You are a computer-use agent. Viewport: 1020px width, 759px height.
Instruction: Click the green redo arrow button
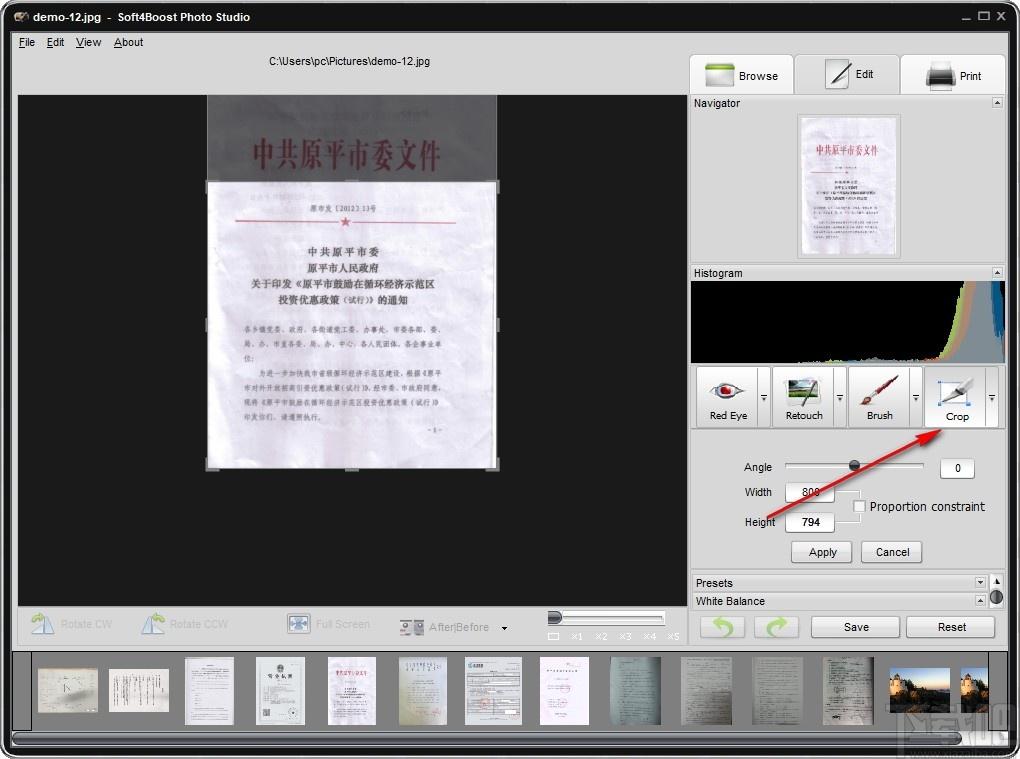click(776, 627)
